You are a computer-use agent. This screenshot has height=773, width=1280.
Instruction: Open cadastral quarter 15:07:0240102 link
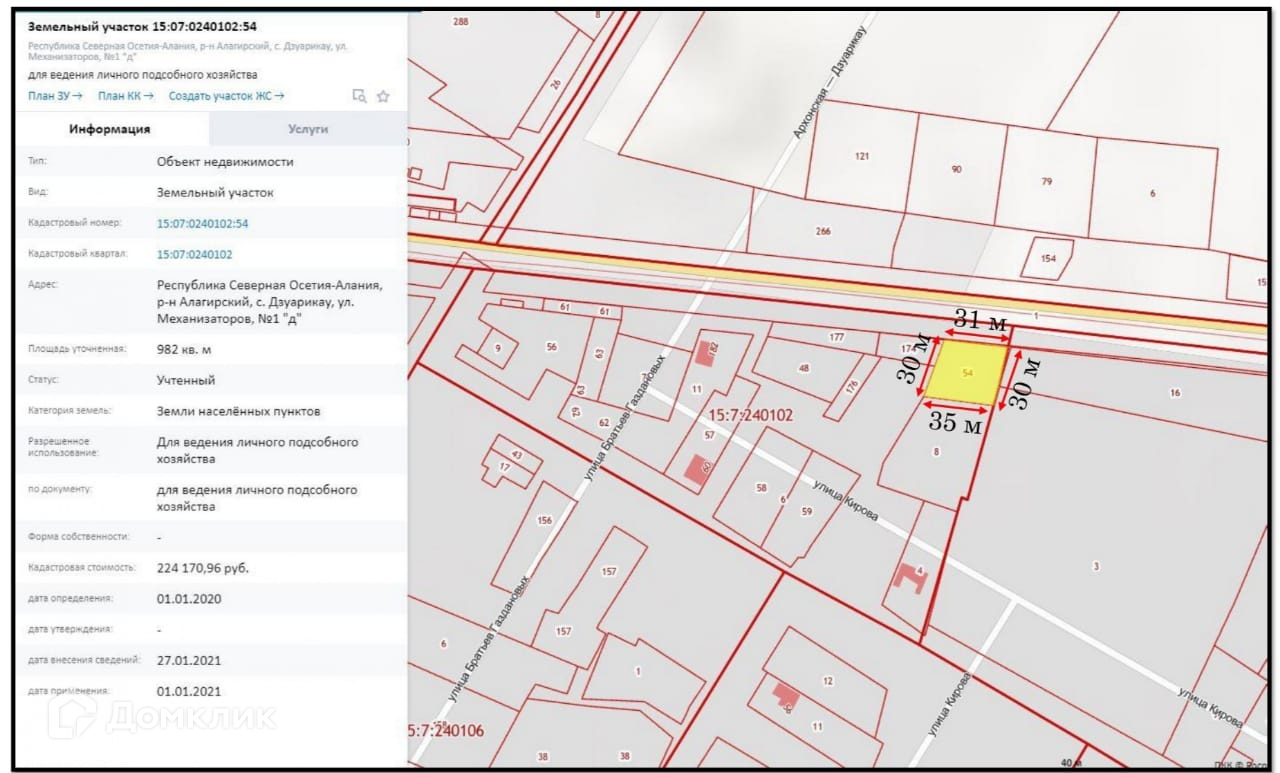pyautogui.click(x=194, y=254)
